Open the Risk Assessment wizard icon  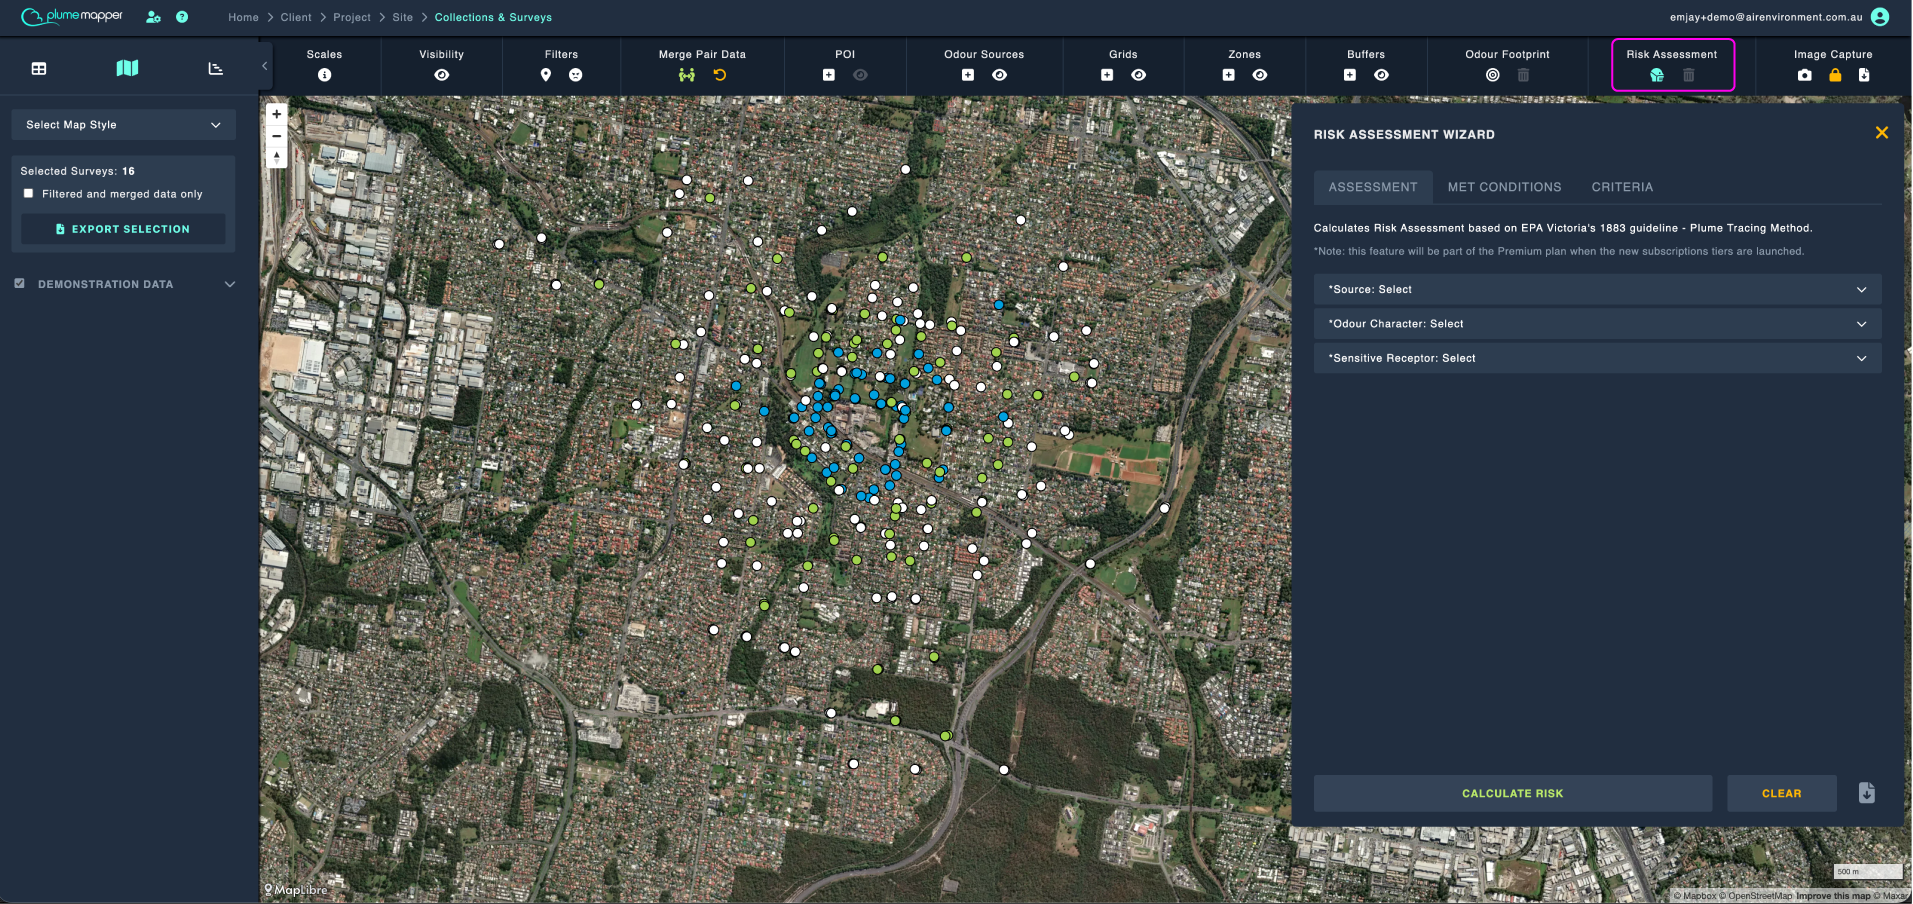(1657, 75)
